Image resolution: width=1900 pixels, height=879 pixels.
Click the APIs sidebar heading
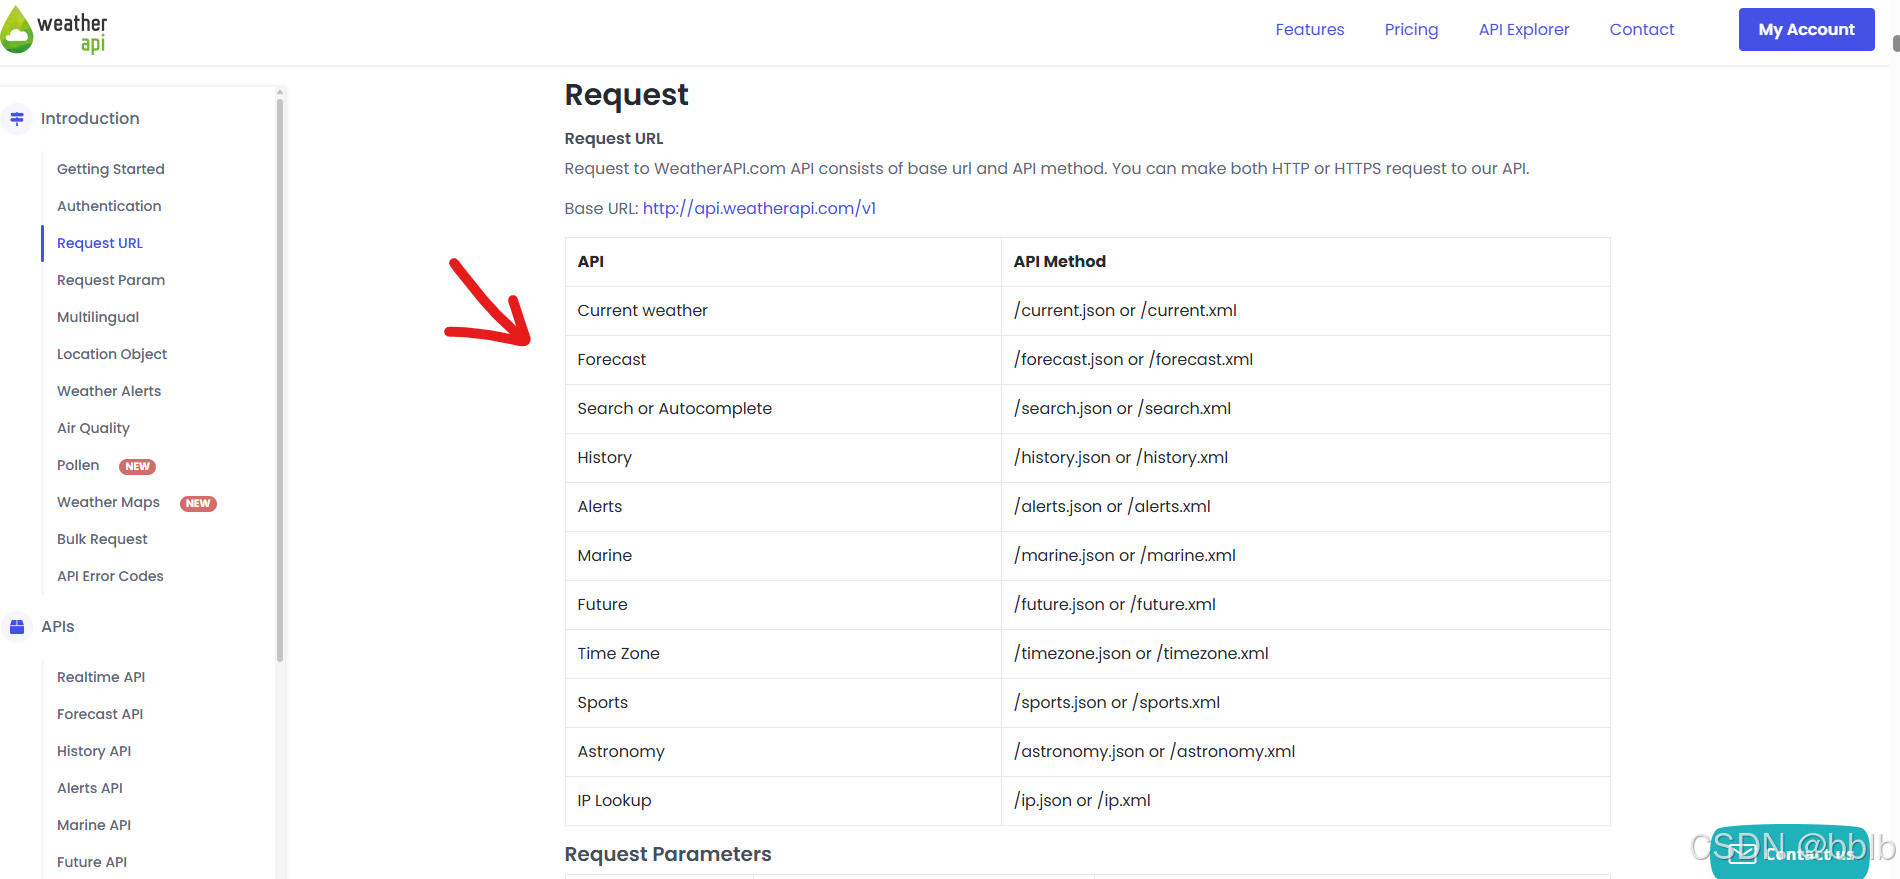pos(58,627)
